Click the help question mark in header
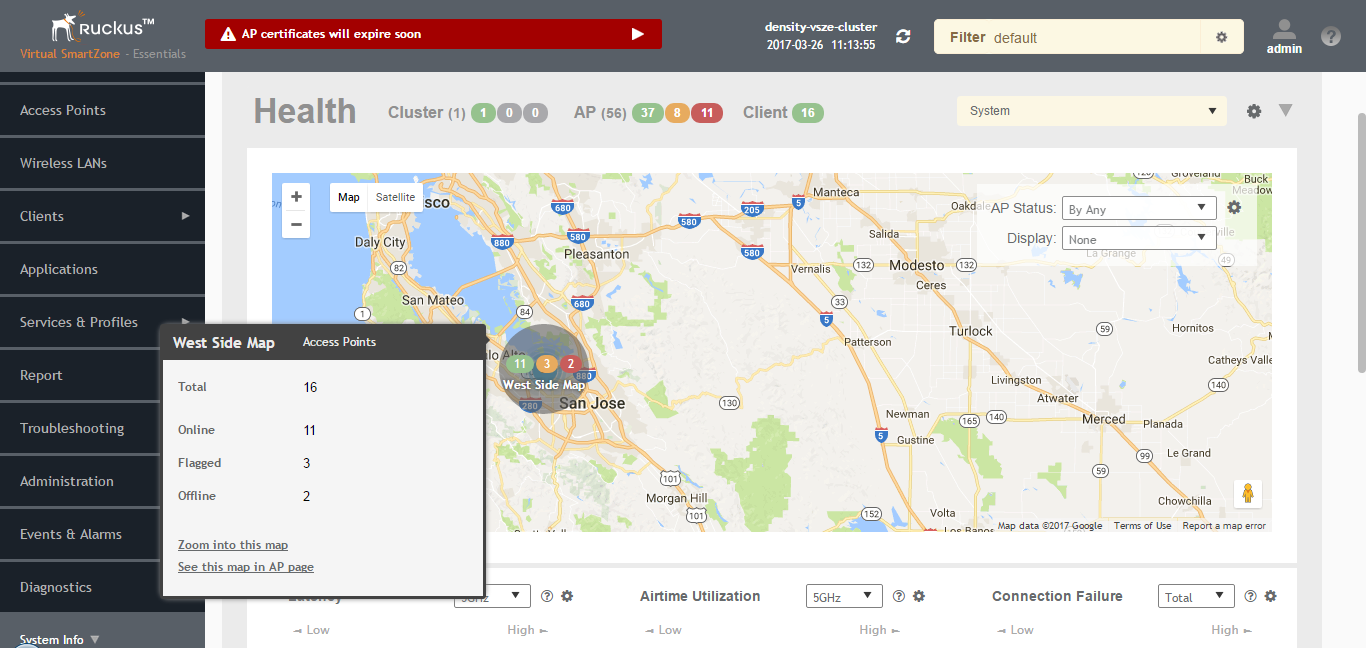The image size is (1366, 648). coord(1330,37)
